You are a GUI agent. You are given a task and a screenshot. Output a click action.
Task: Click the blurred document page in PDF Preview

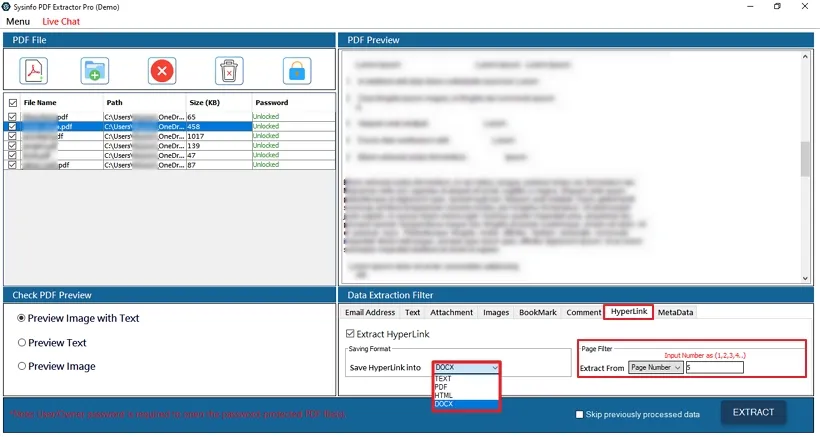tap(570, 167)
